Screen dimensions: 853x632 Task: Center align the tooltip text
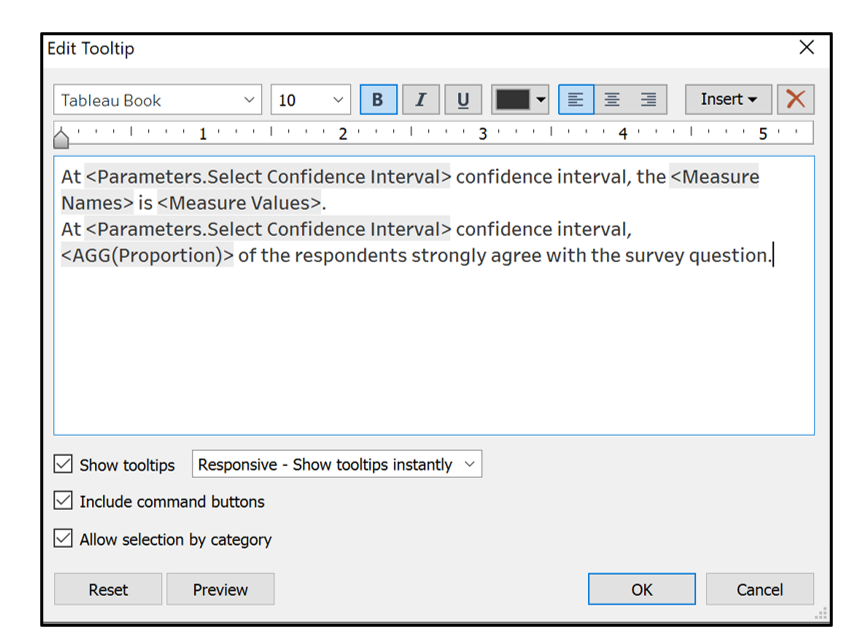click(x=612, y=100)
